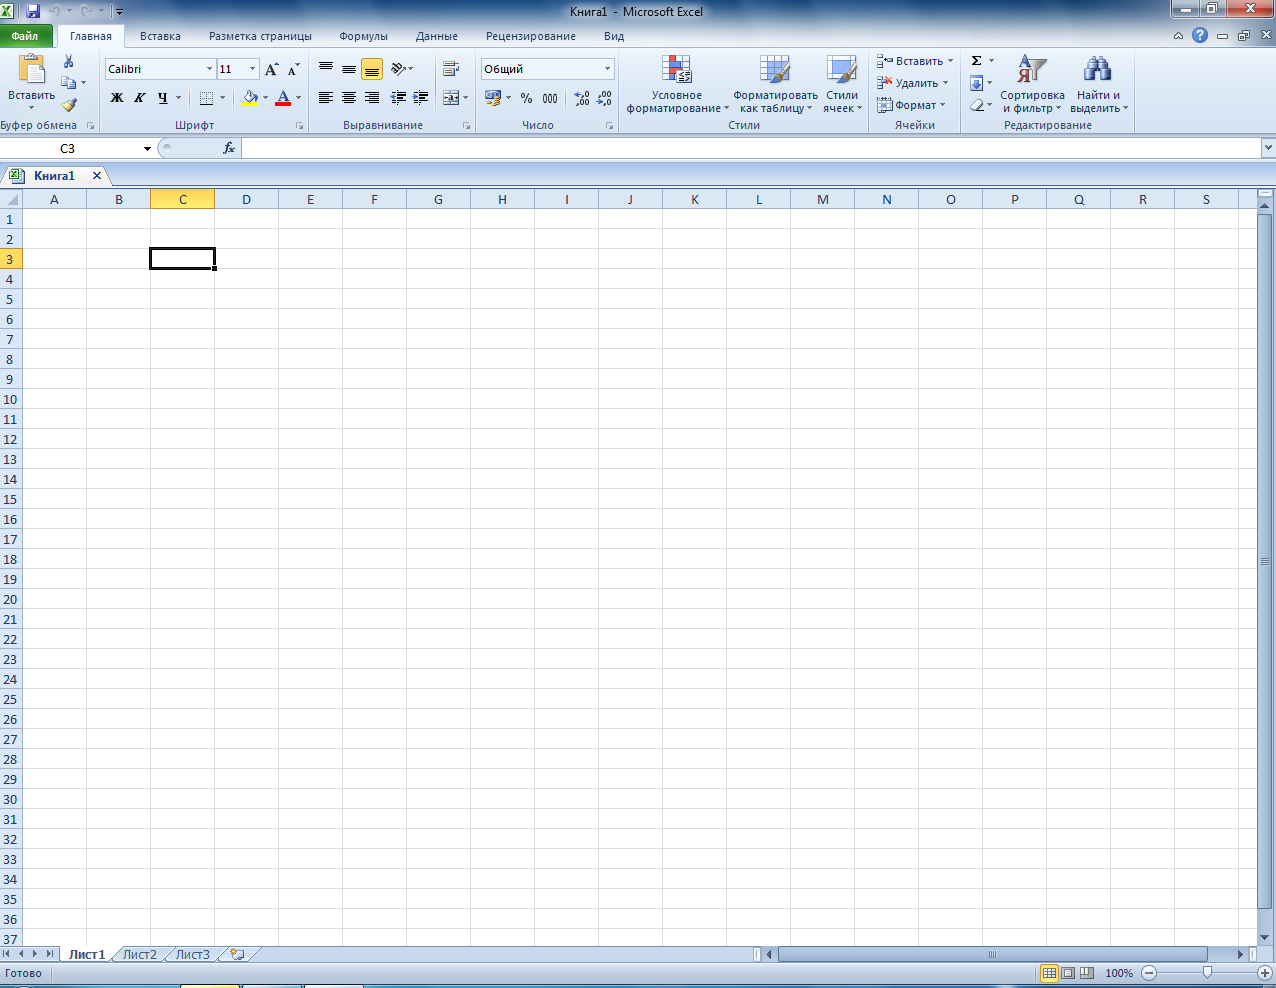The image size is (1276, 988).
Task: Expand the Общий number format dropdown
Action: click(x=607, y=69)
